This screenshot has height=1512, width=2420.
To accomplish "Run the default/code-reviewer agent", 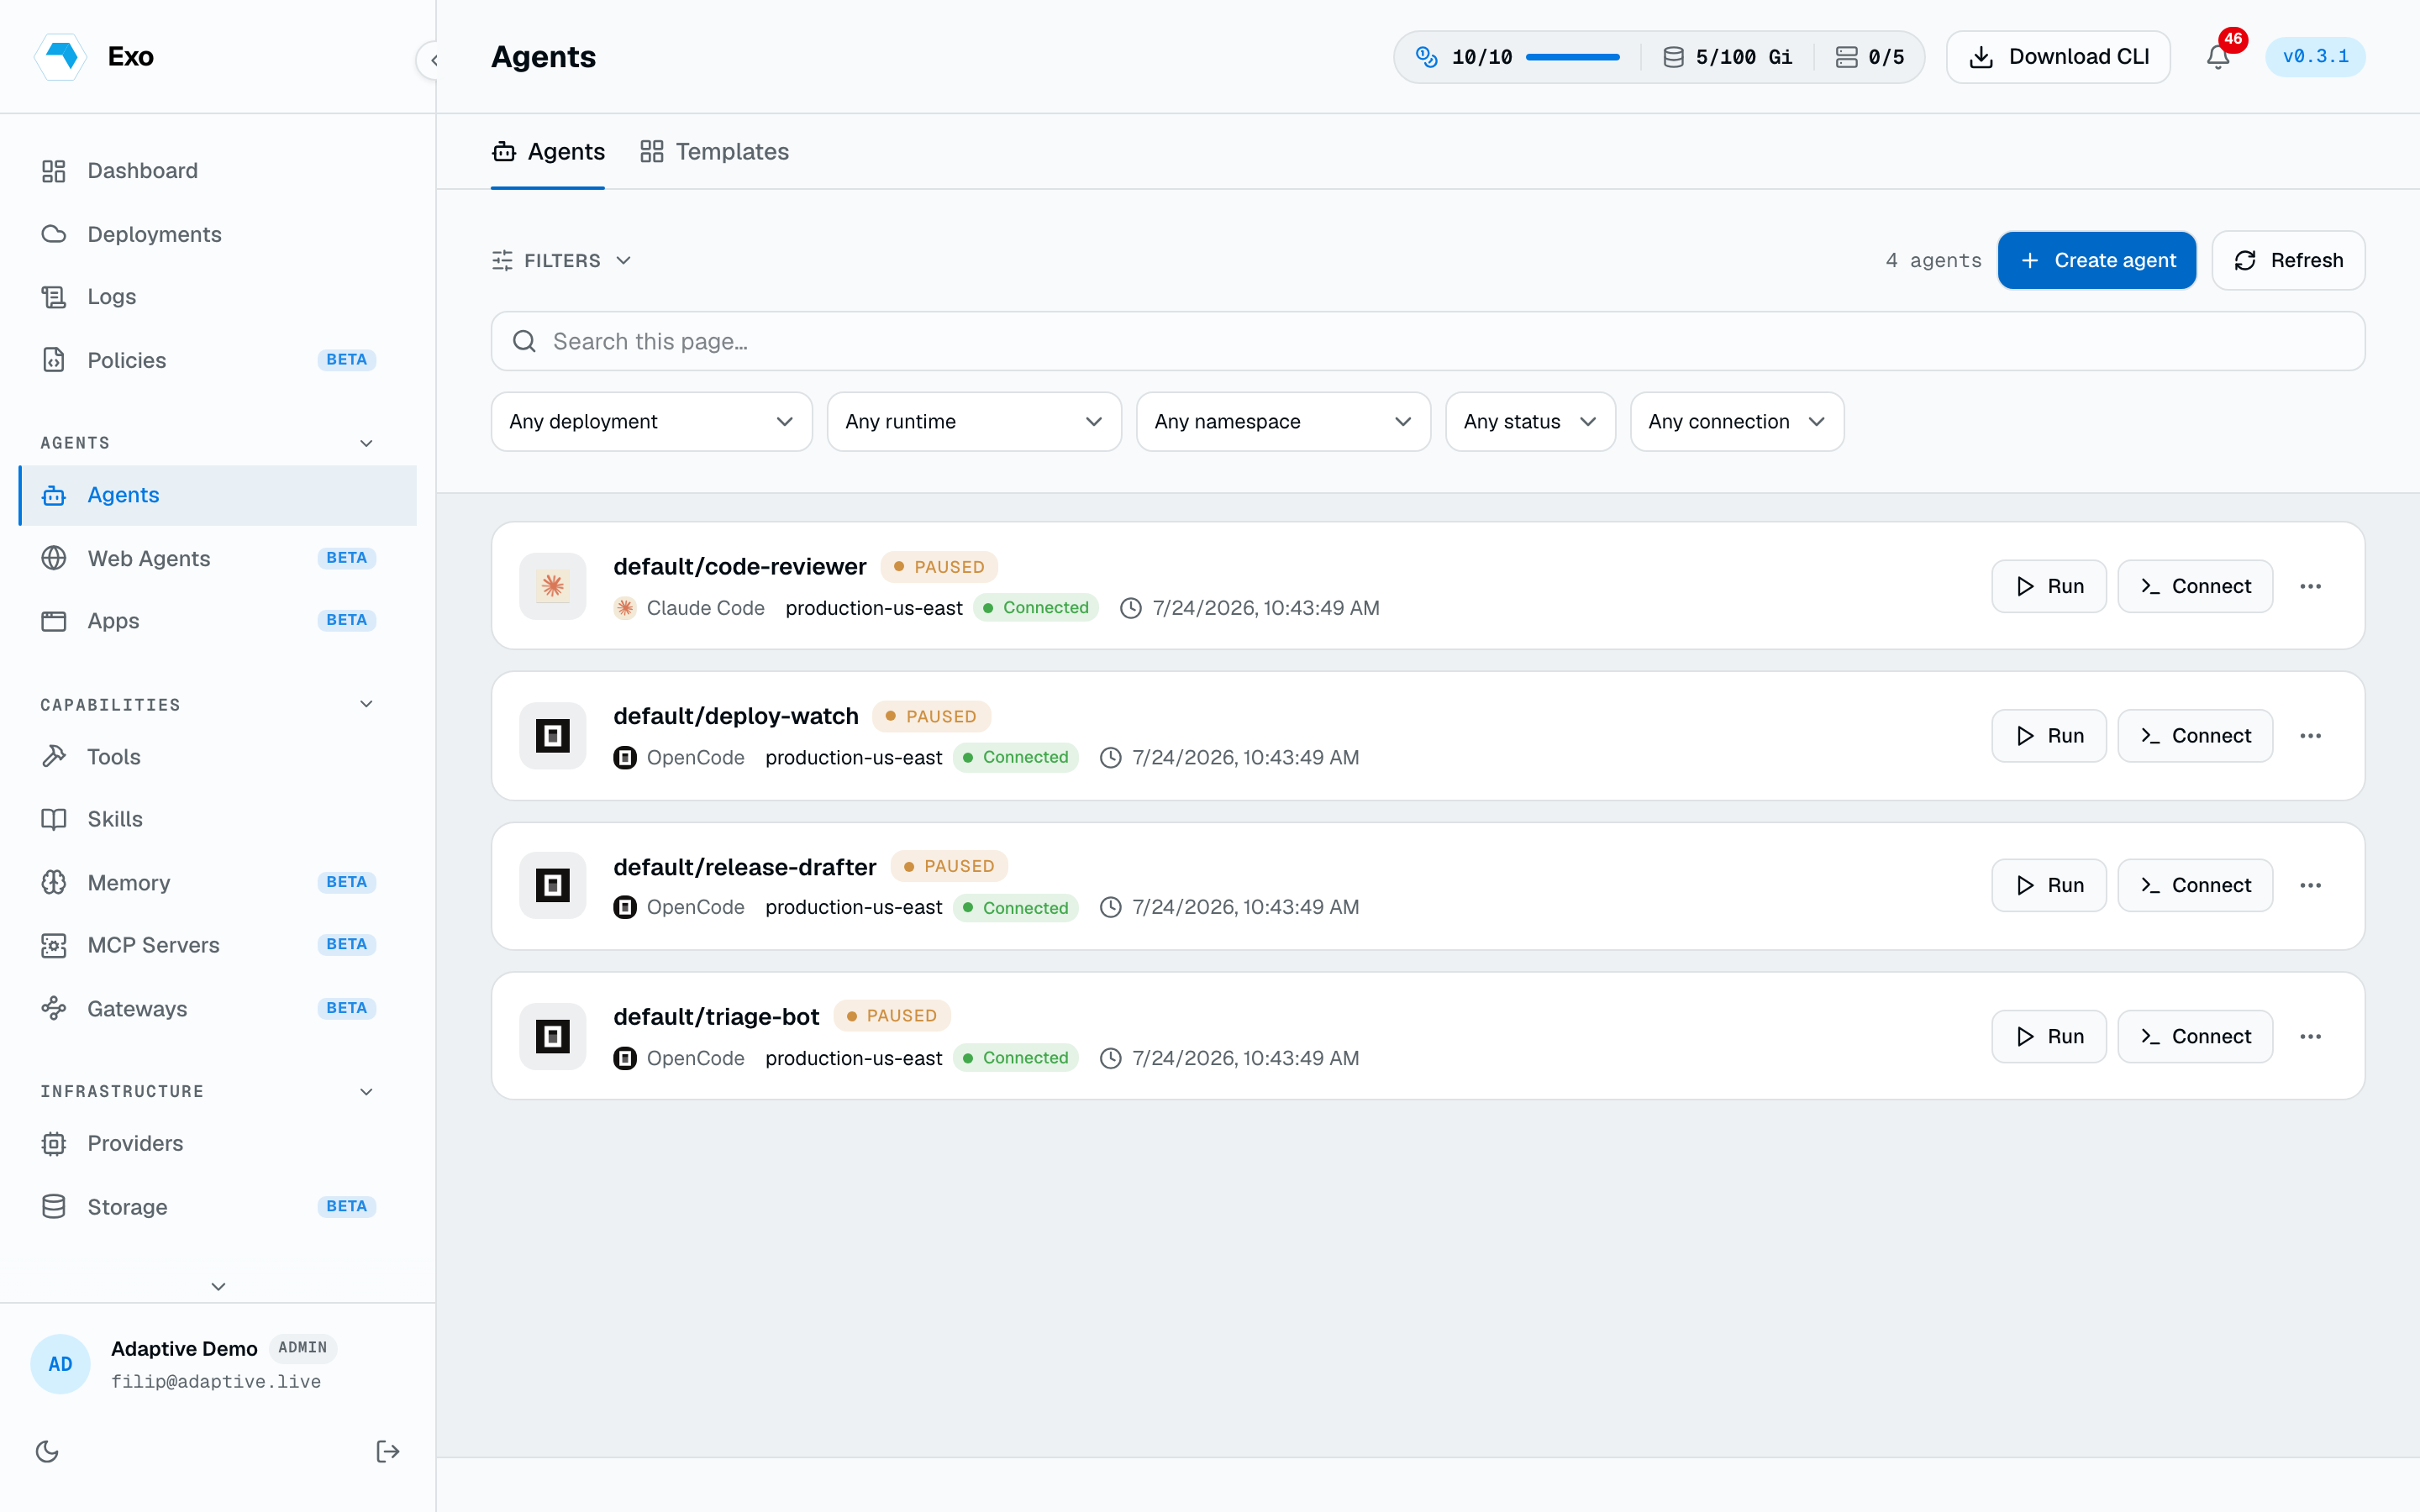I will tap(2048, 586).
